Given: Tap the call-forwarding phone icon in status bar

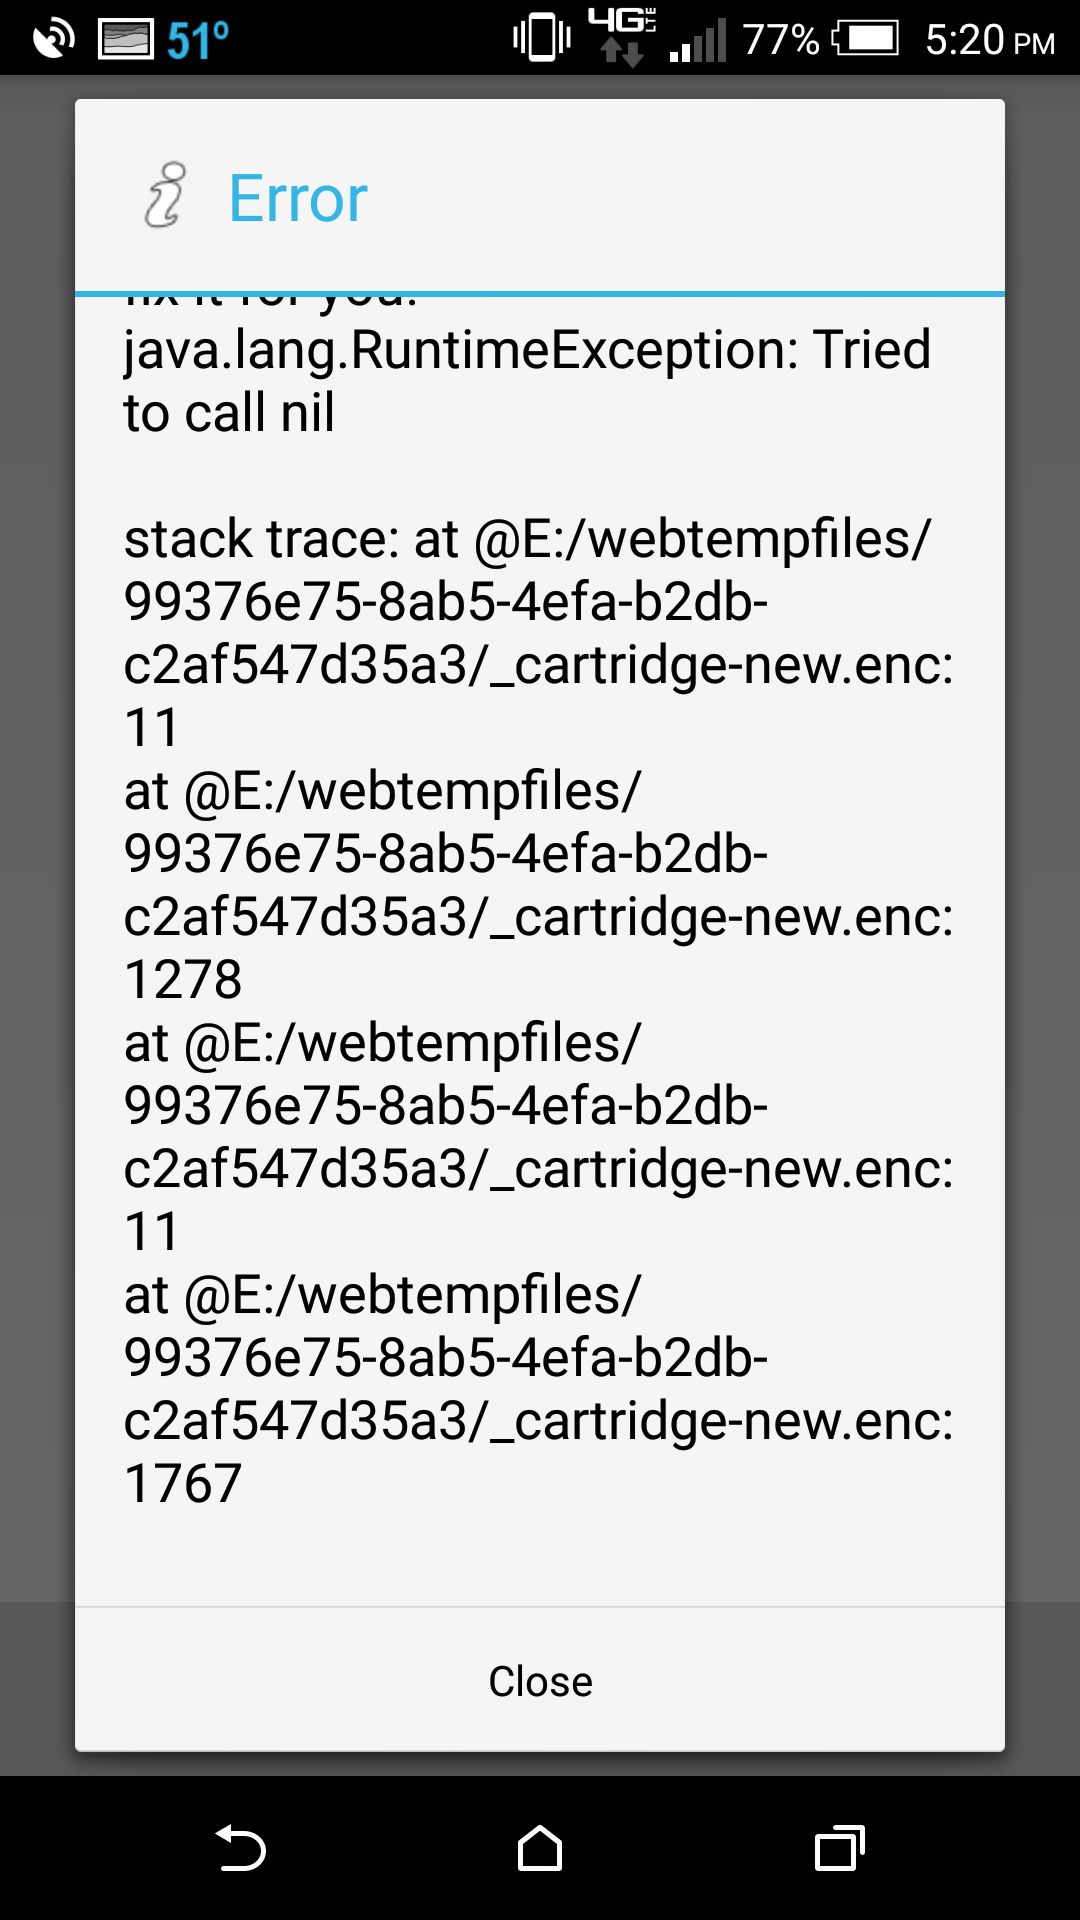Looking at the screenshot, I should 53,39.
